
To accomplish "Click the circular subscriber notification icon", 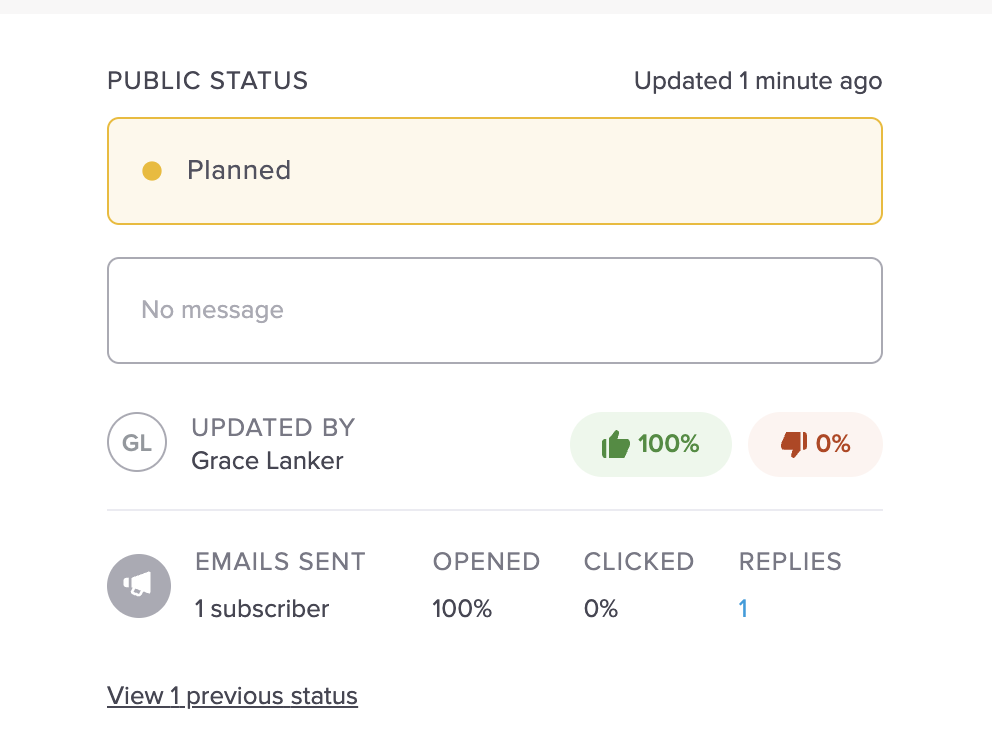I will click(139, 586).
